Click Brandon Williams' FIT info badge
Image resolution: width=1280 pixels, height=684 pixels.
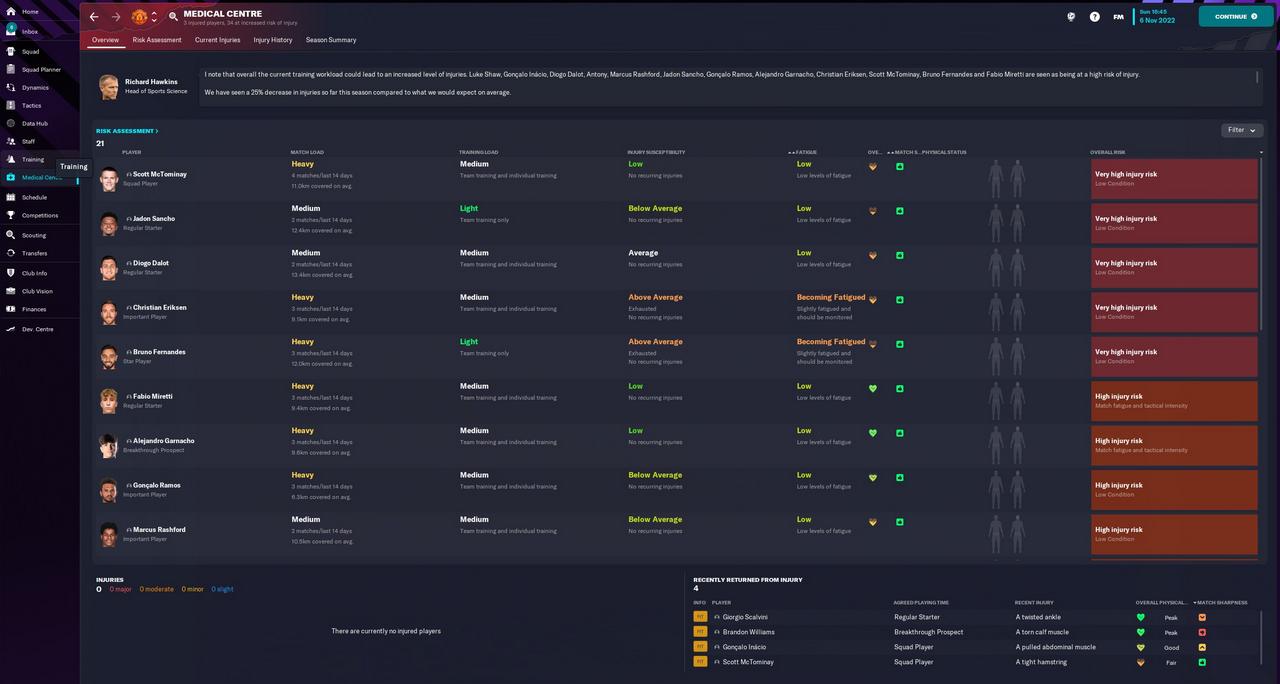pyautogui.click(x=700, y=632)
